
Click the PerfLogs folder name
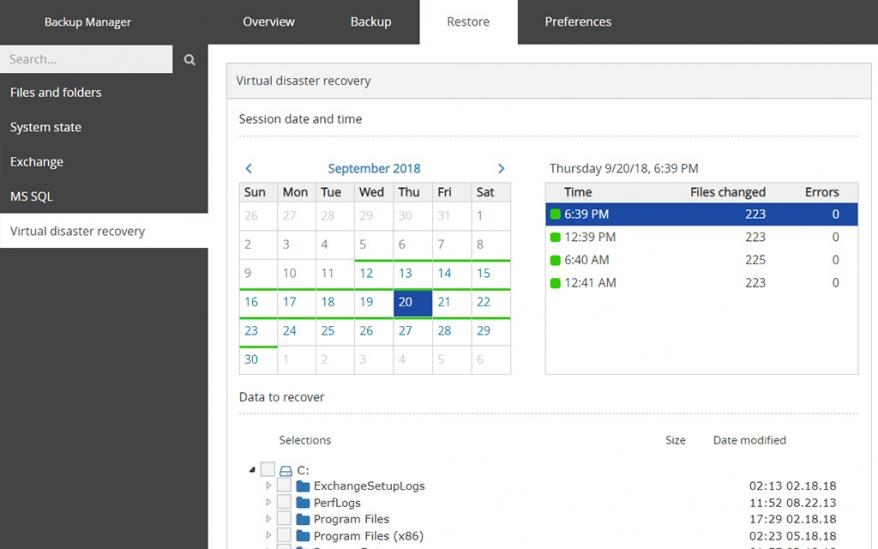coord(337,503)
